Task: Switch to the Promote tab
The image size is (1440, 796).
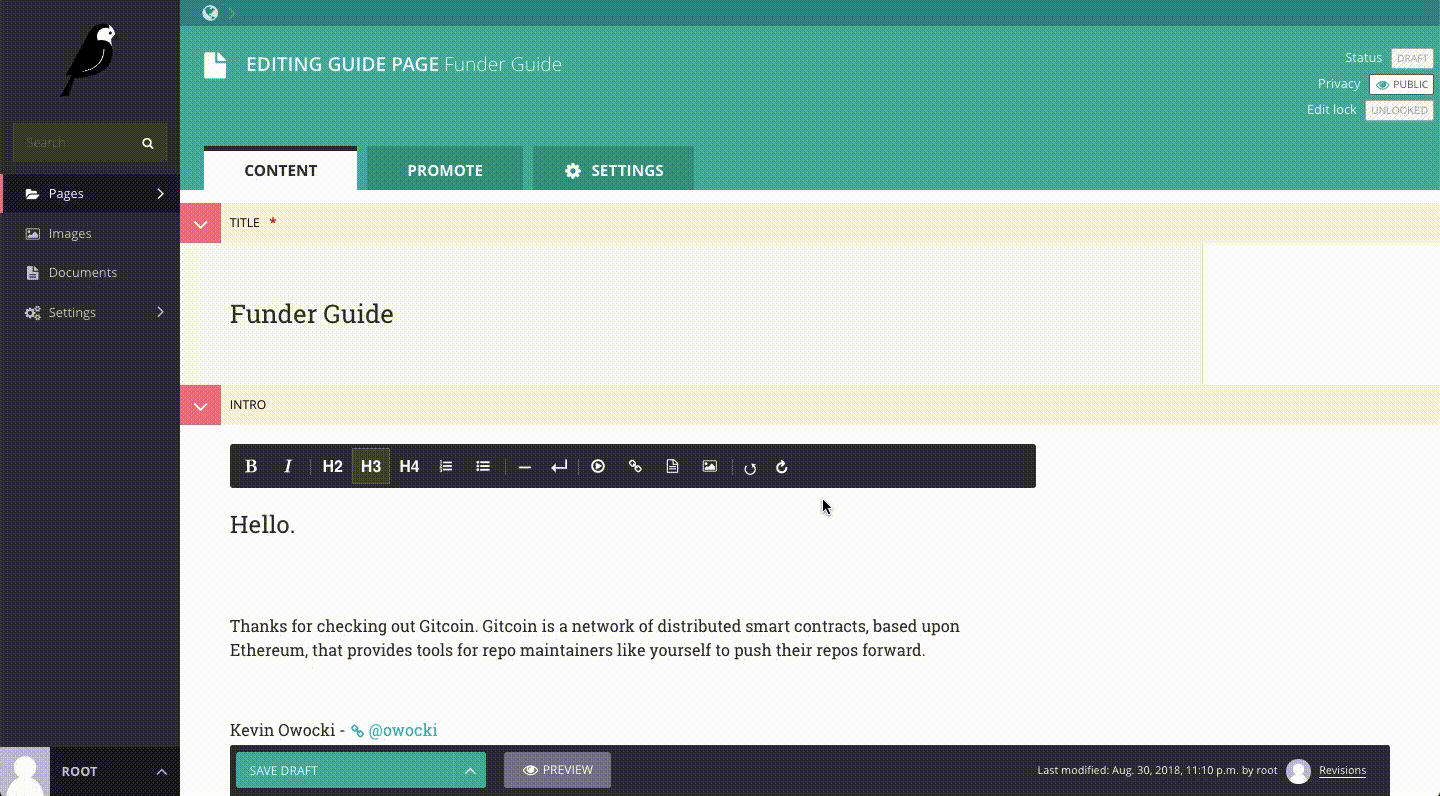Action: [445, 170]
